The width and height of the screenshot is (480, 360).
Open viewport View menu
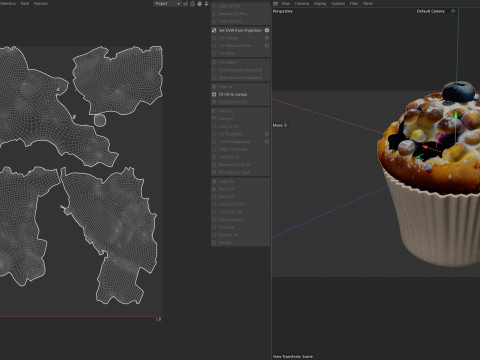coord(286,4)
